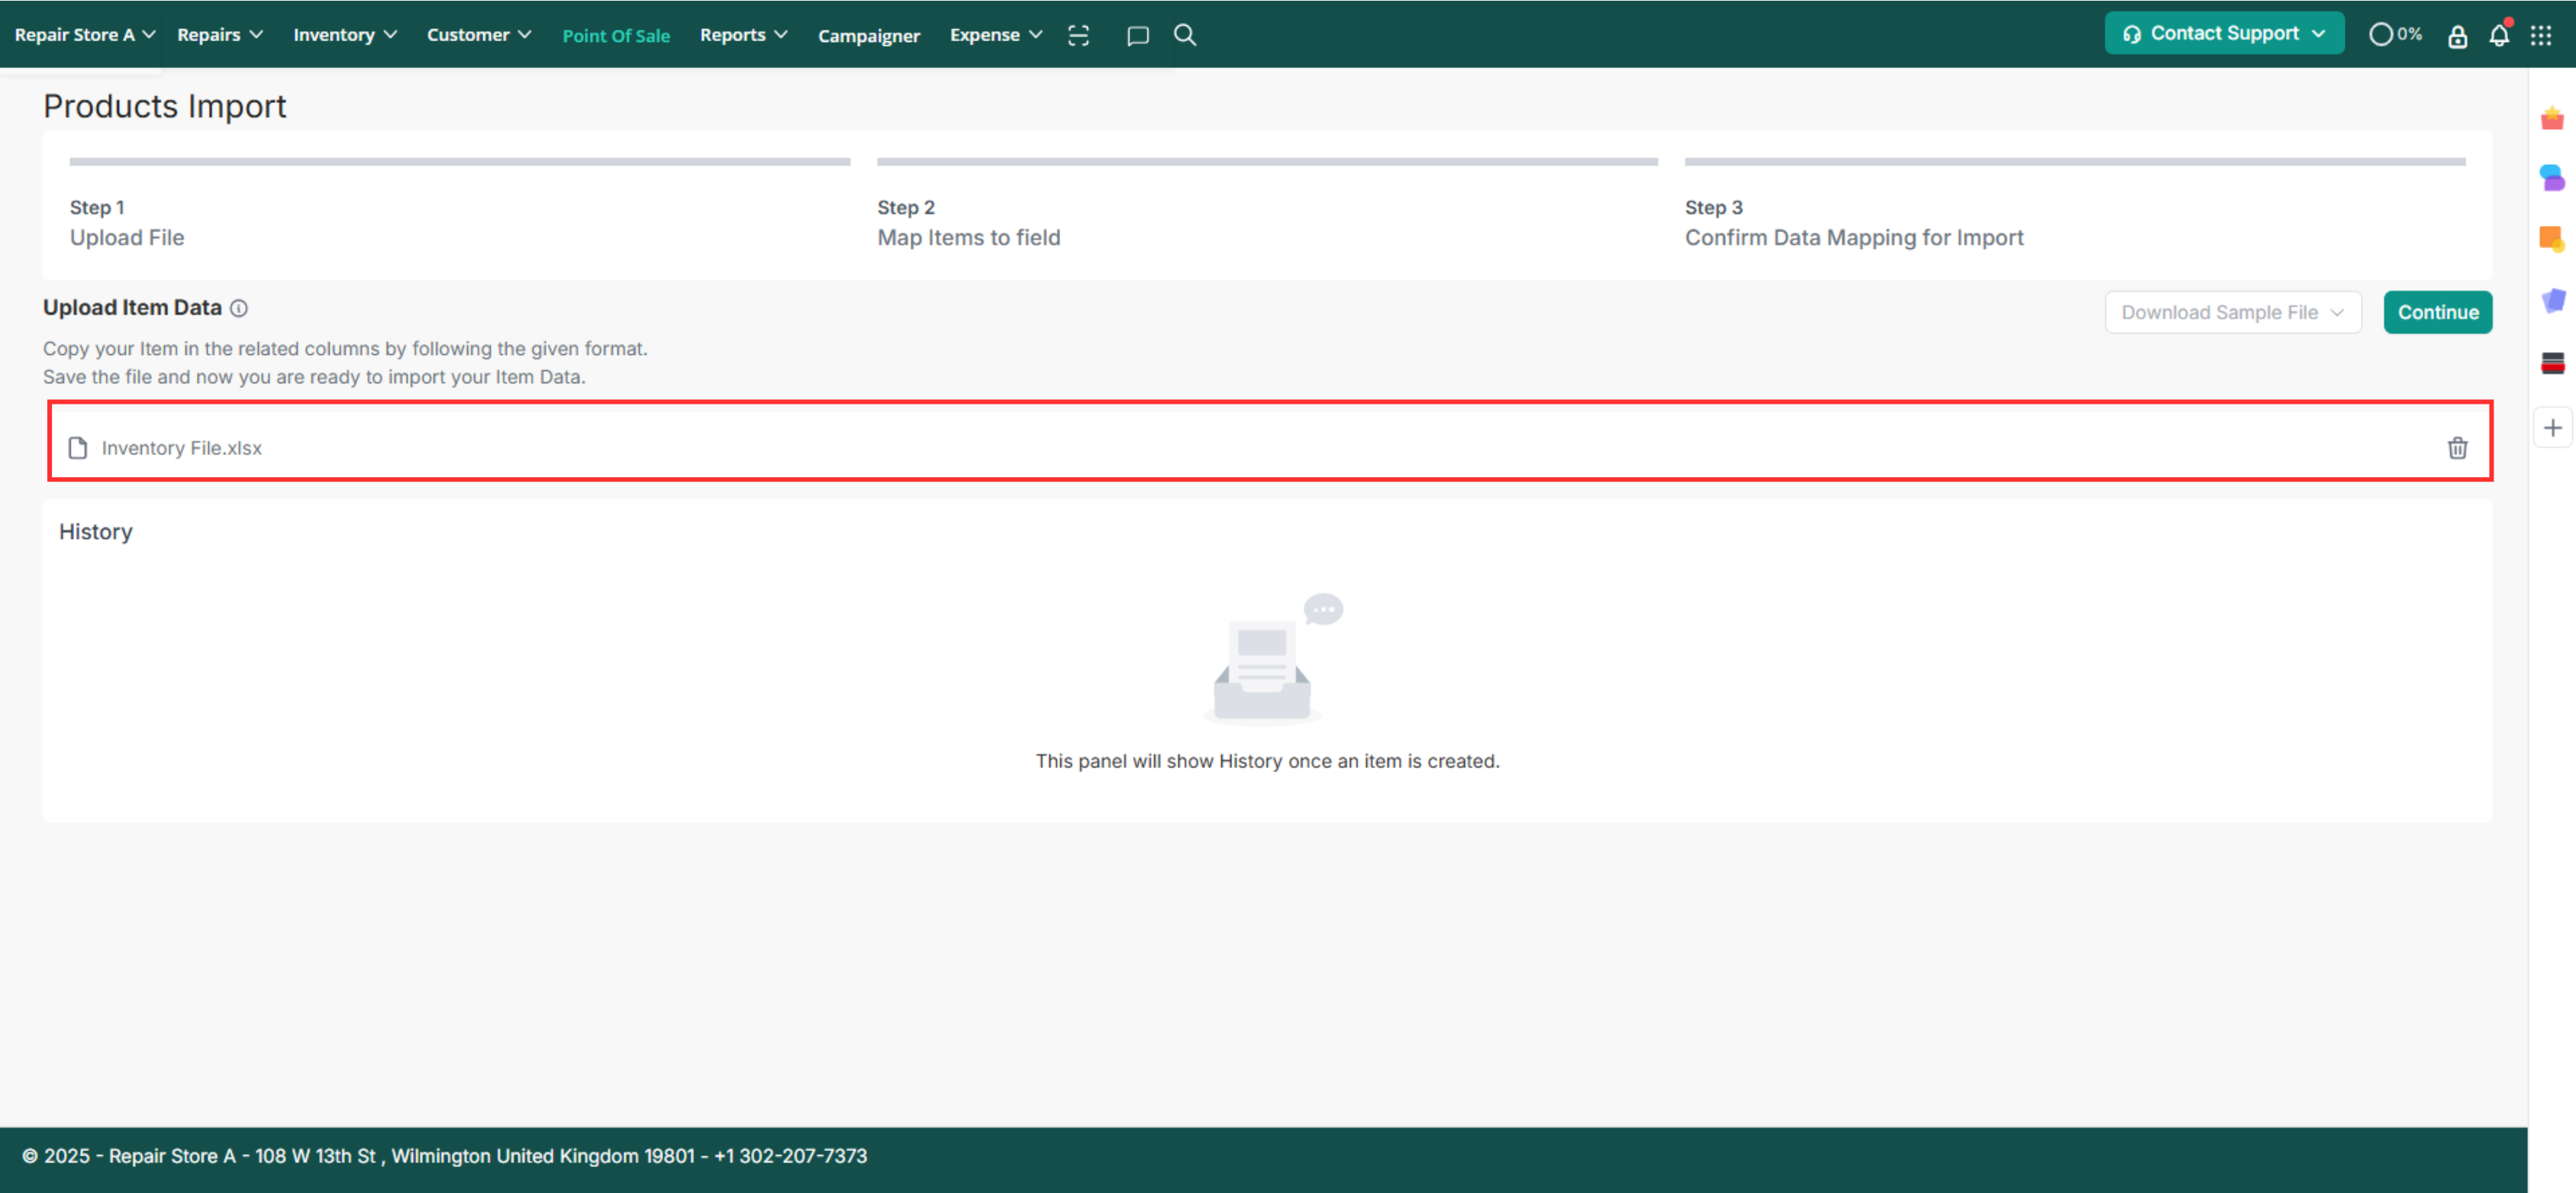The image size is (2576, 1193).
Task: Click 'This panel will show History' message
Action: coord(1267,761)
